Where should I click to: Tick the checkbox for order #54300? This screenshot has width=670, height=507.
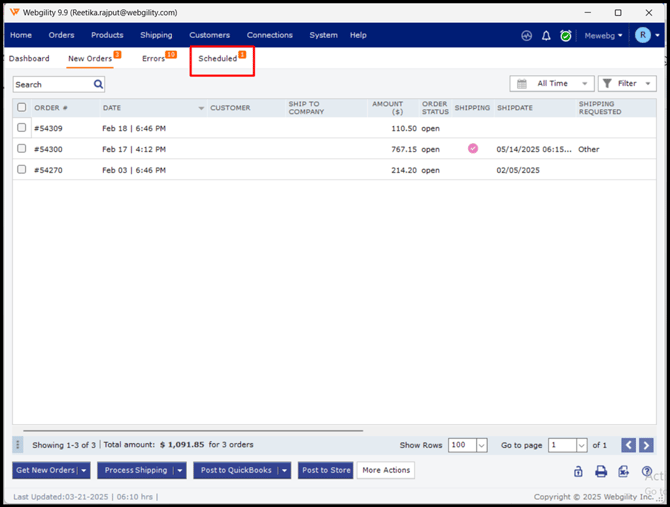(22, 149)
